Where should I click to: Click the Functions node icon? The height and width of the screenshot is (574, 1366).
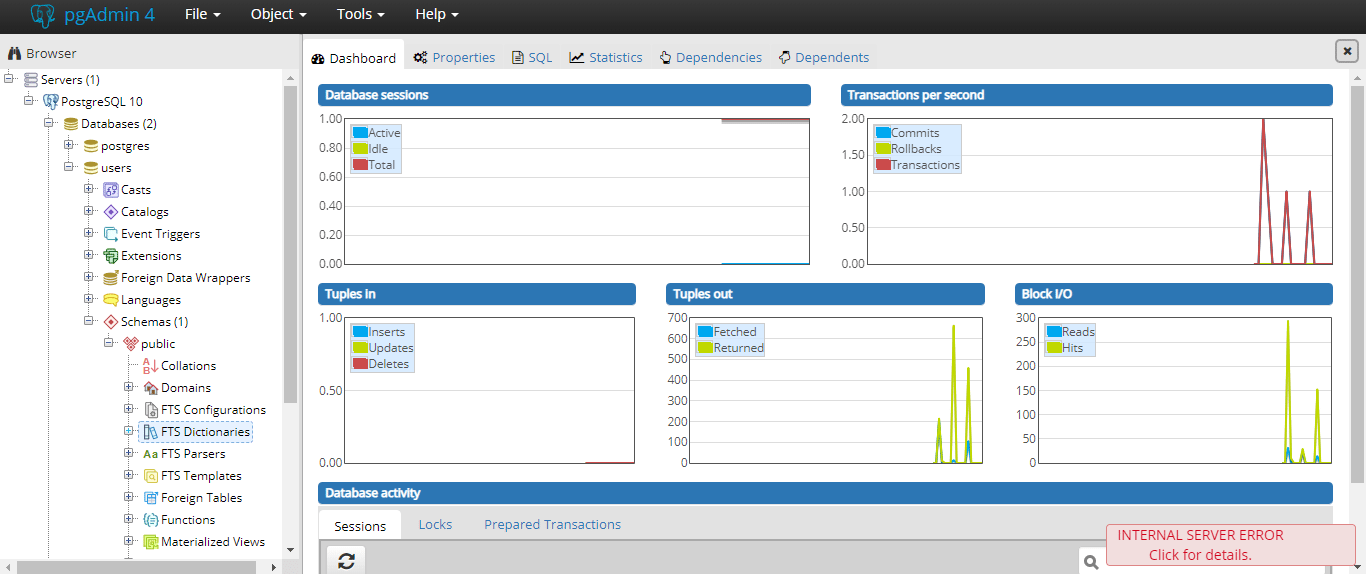(151, 520)
